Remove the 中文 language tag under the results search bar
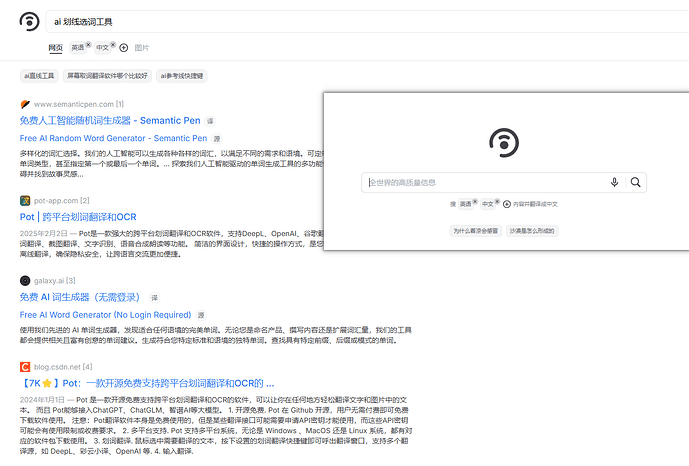689x466 pixels. tap(113, 44)
